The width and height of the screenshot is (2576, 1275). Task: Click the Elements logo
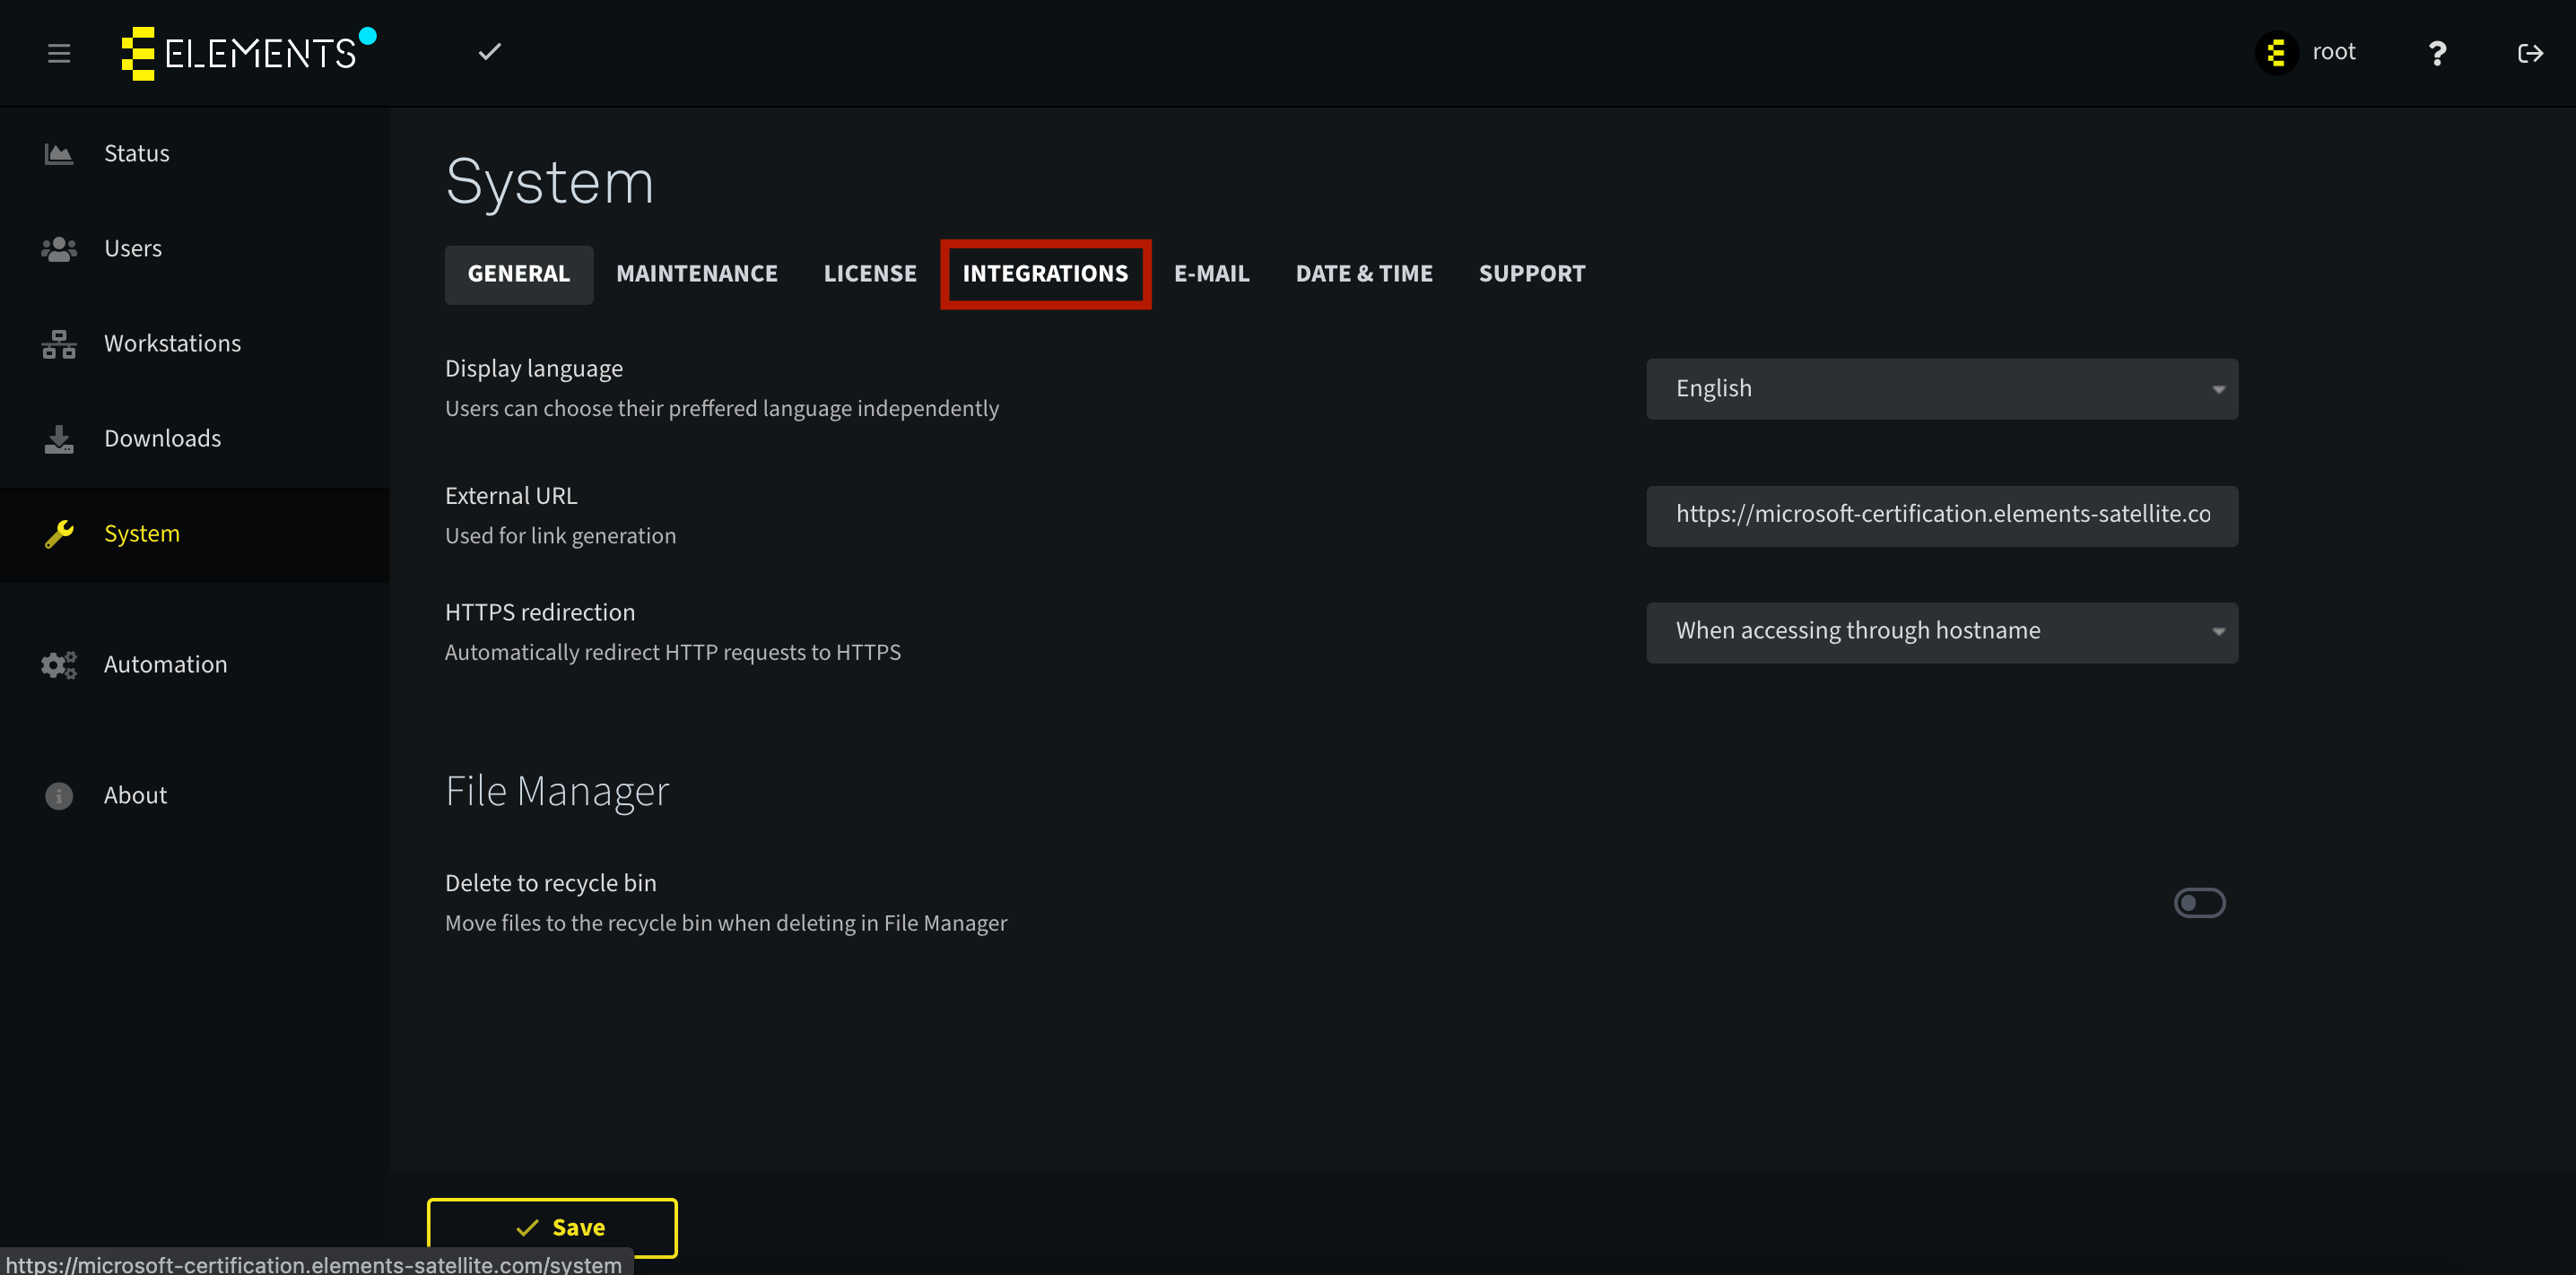[247, 53]
